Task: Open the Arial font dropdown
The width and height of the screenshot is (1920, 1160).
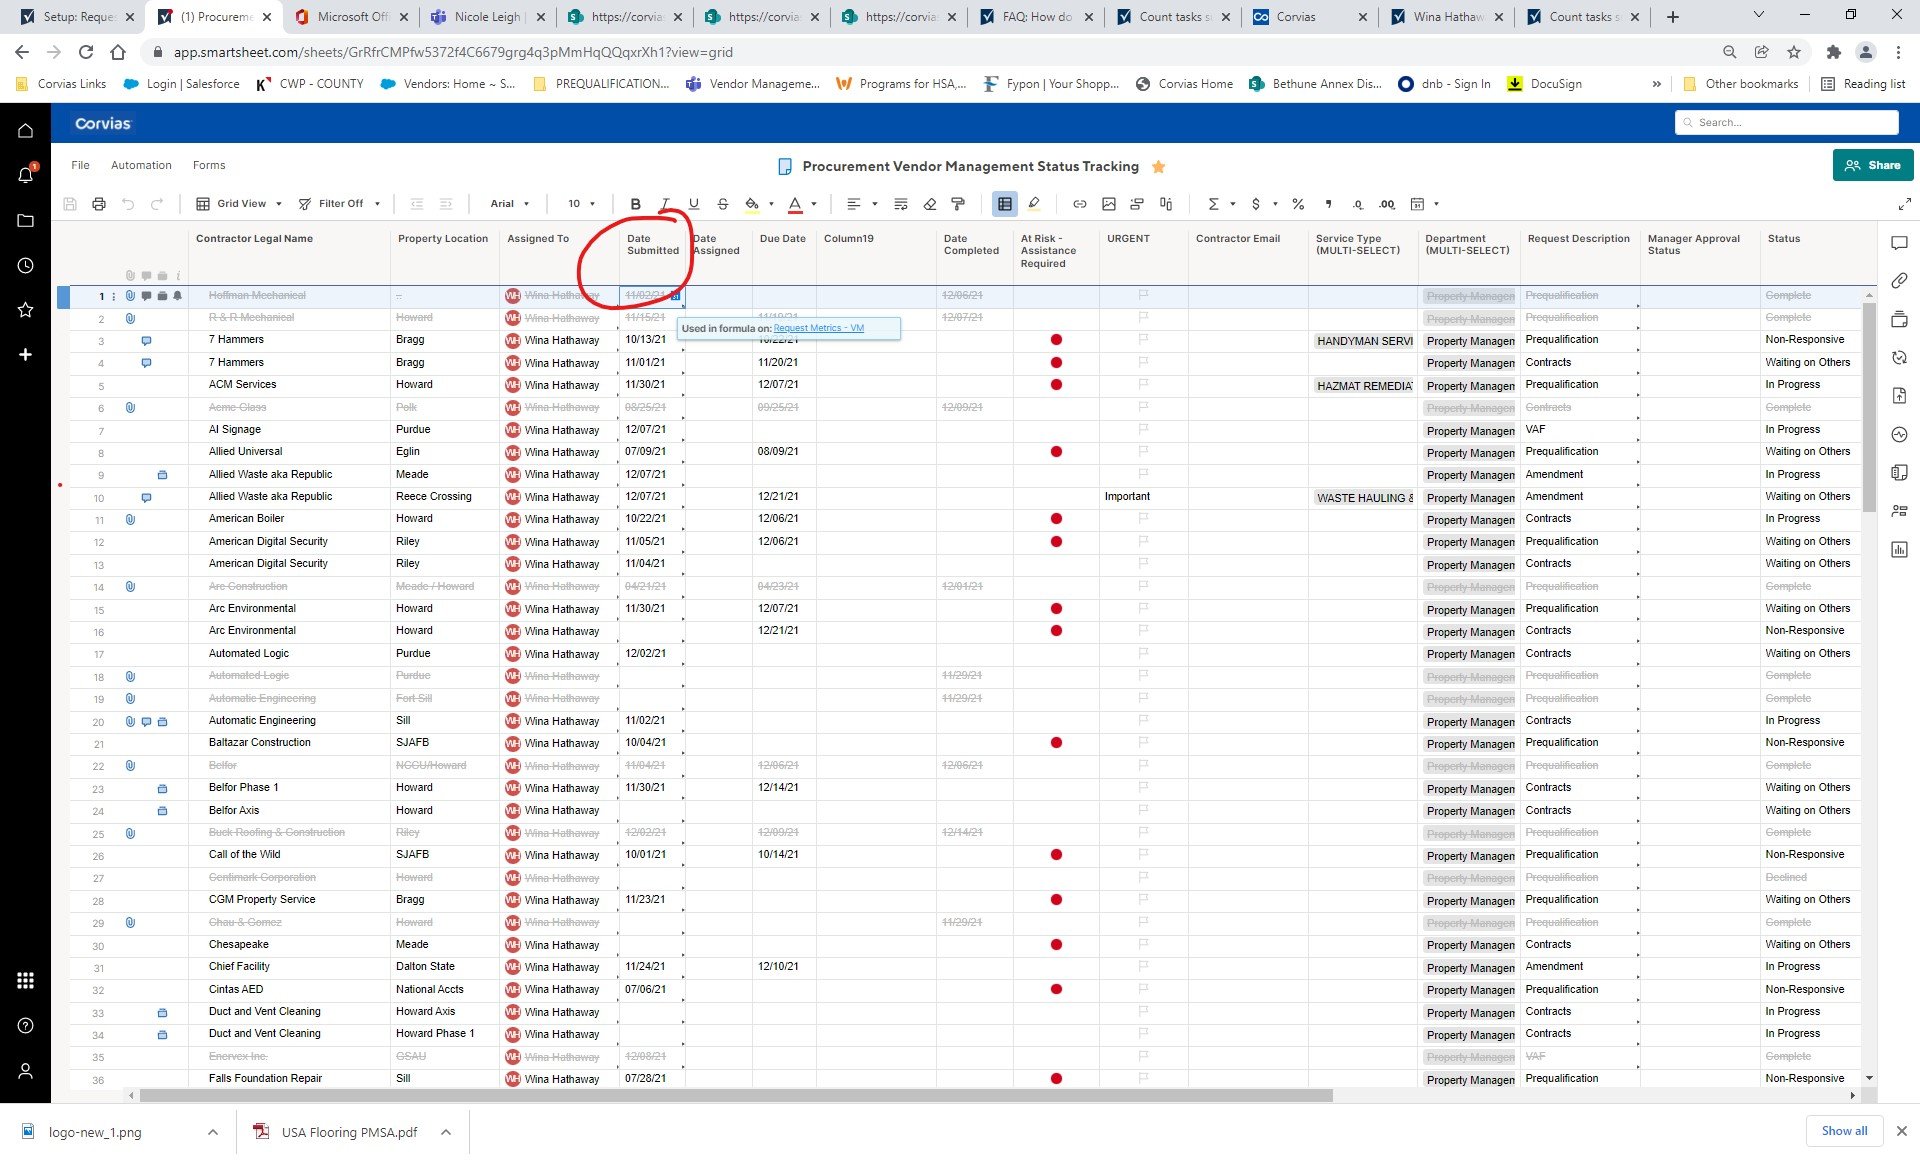Action: coord(510,204)
